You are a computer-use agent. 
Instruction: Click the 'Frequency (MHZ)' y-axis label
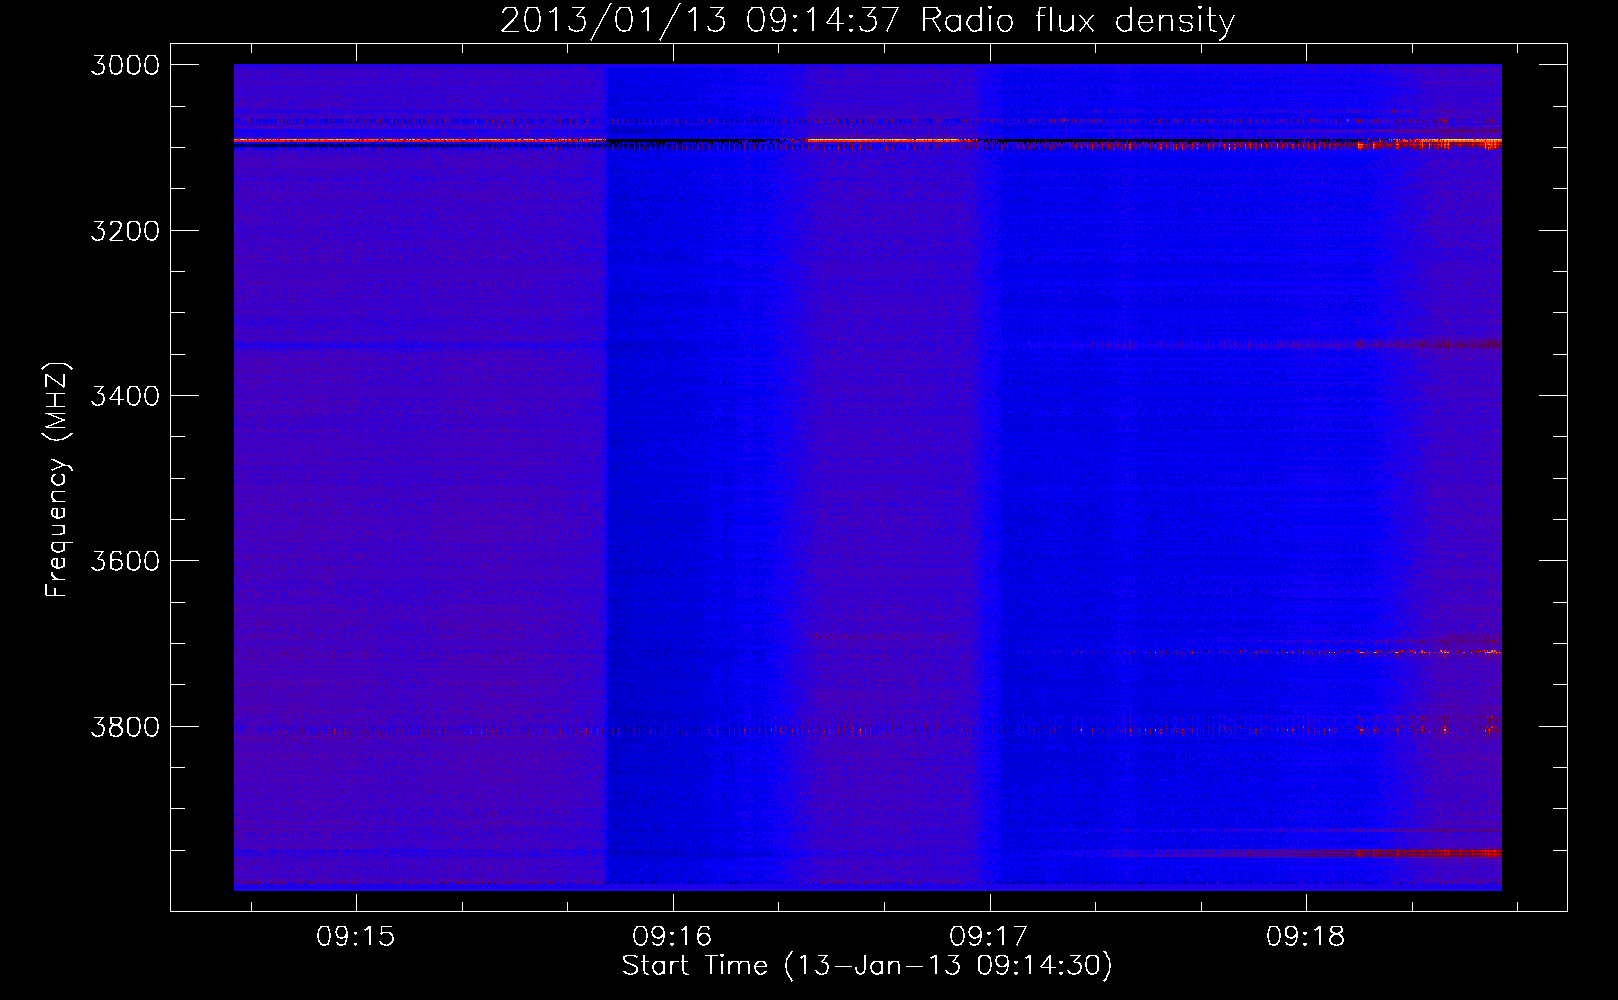coord(57,480)
